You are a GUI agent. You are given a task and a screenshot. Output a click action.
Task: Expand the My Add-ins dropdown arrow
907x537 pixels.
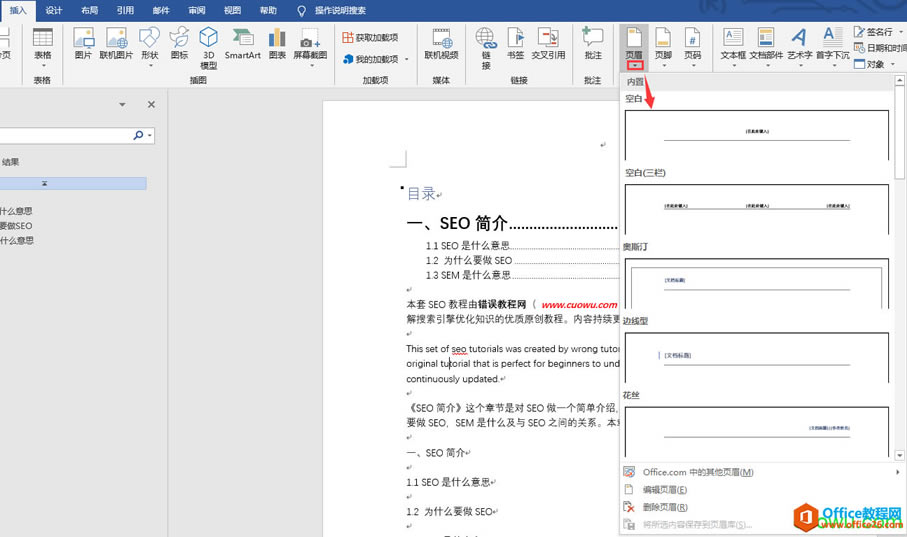pos(407,60)
